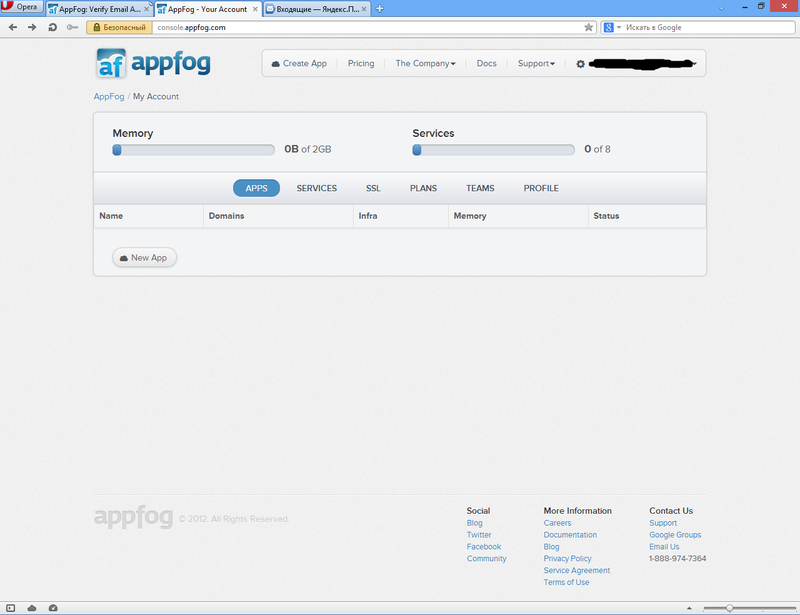Expand The Company dropdown menu
Image resolution: width=800 pixels, height=615 pixels.
click(425, 63)
